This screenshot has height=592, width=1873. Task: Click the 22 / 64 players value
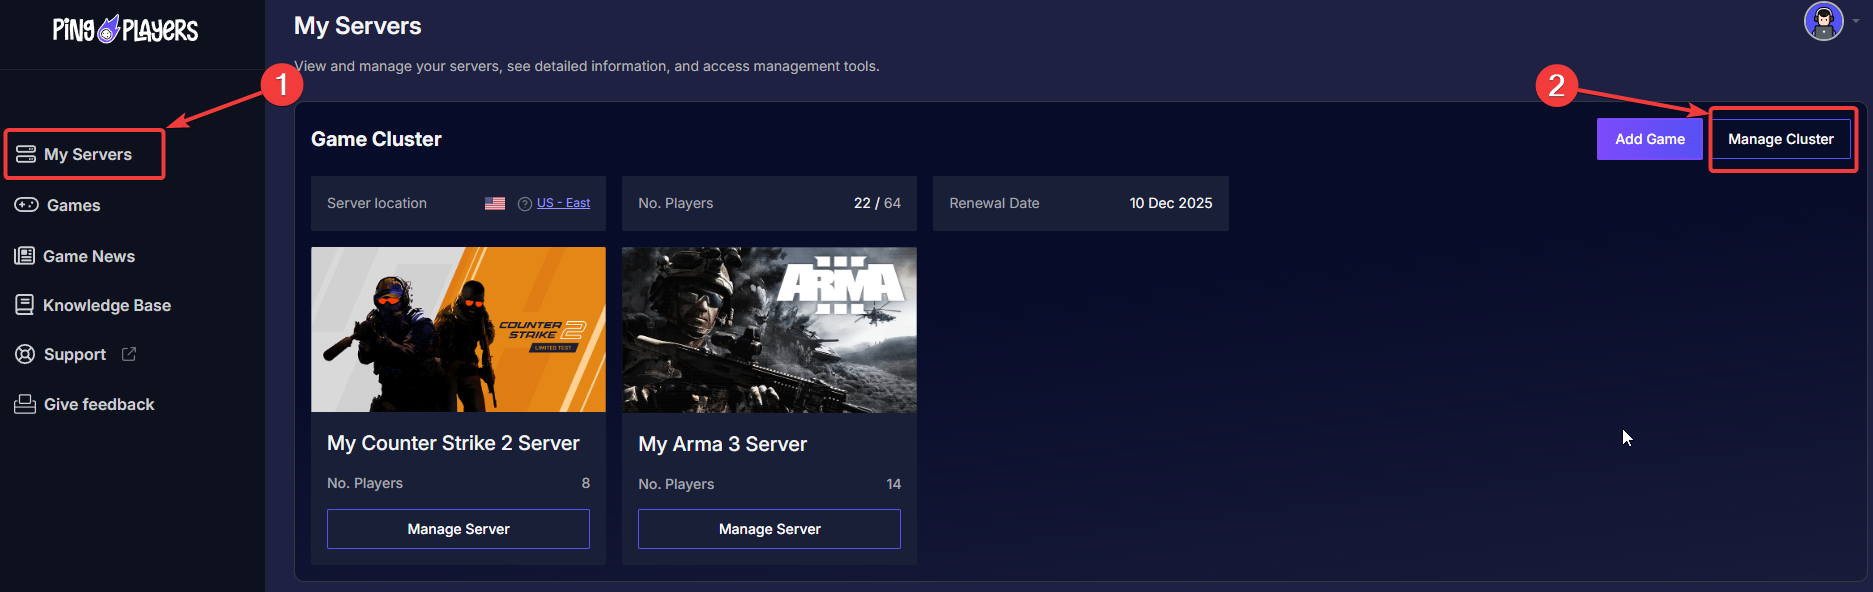[877, 203]
